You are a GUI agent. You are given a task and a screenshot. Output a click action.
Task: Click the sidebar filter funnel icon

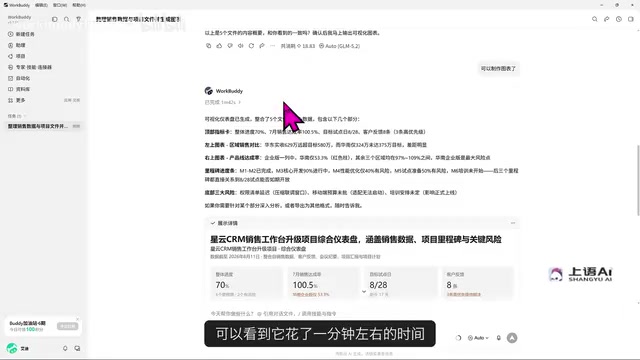point(78,19)
